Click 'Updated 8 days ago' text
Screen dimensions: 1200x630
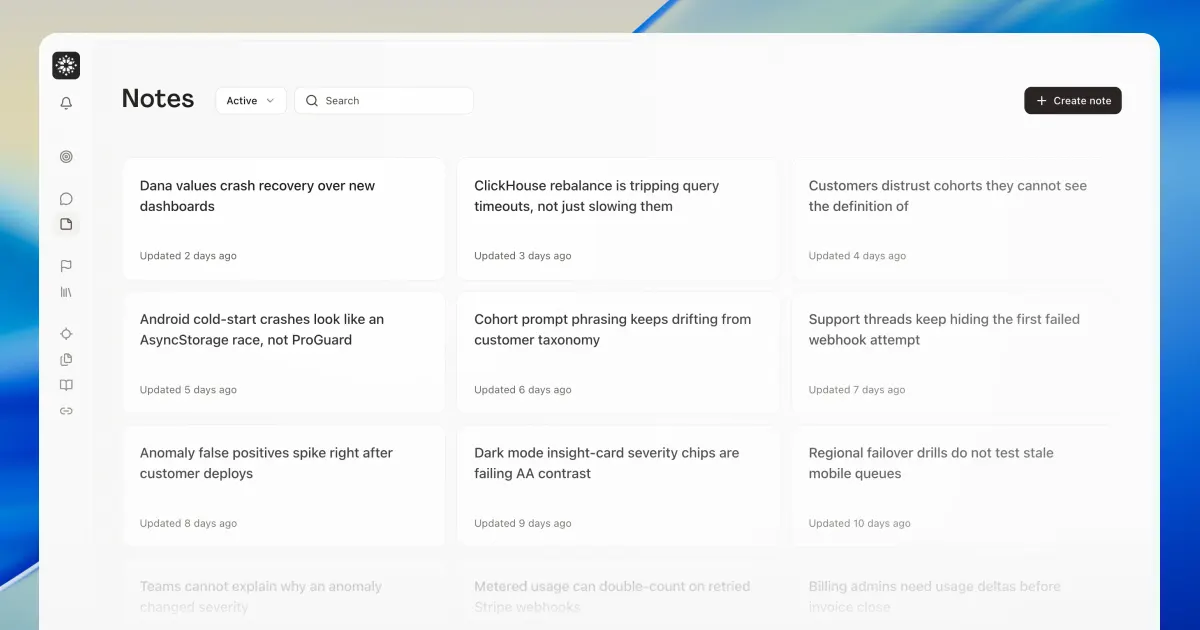pyautogui.click(x=188, y=523)
